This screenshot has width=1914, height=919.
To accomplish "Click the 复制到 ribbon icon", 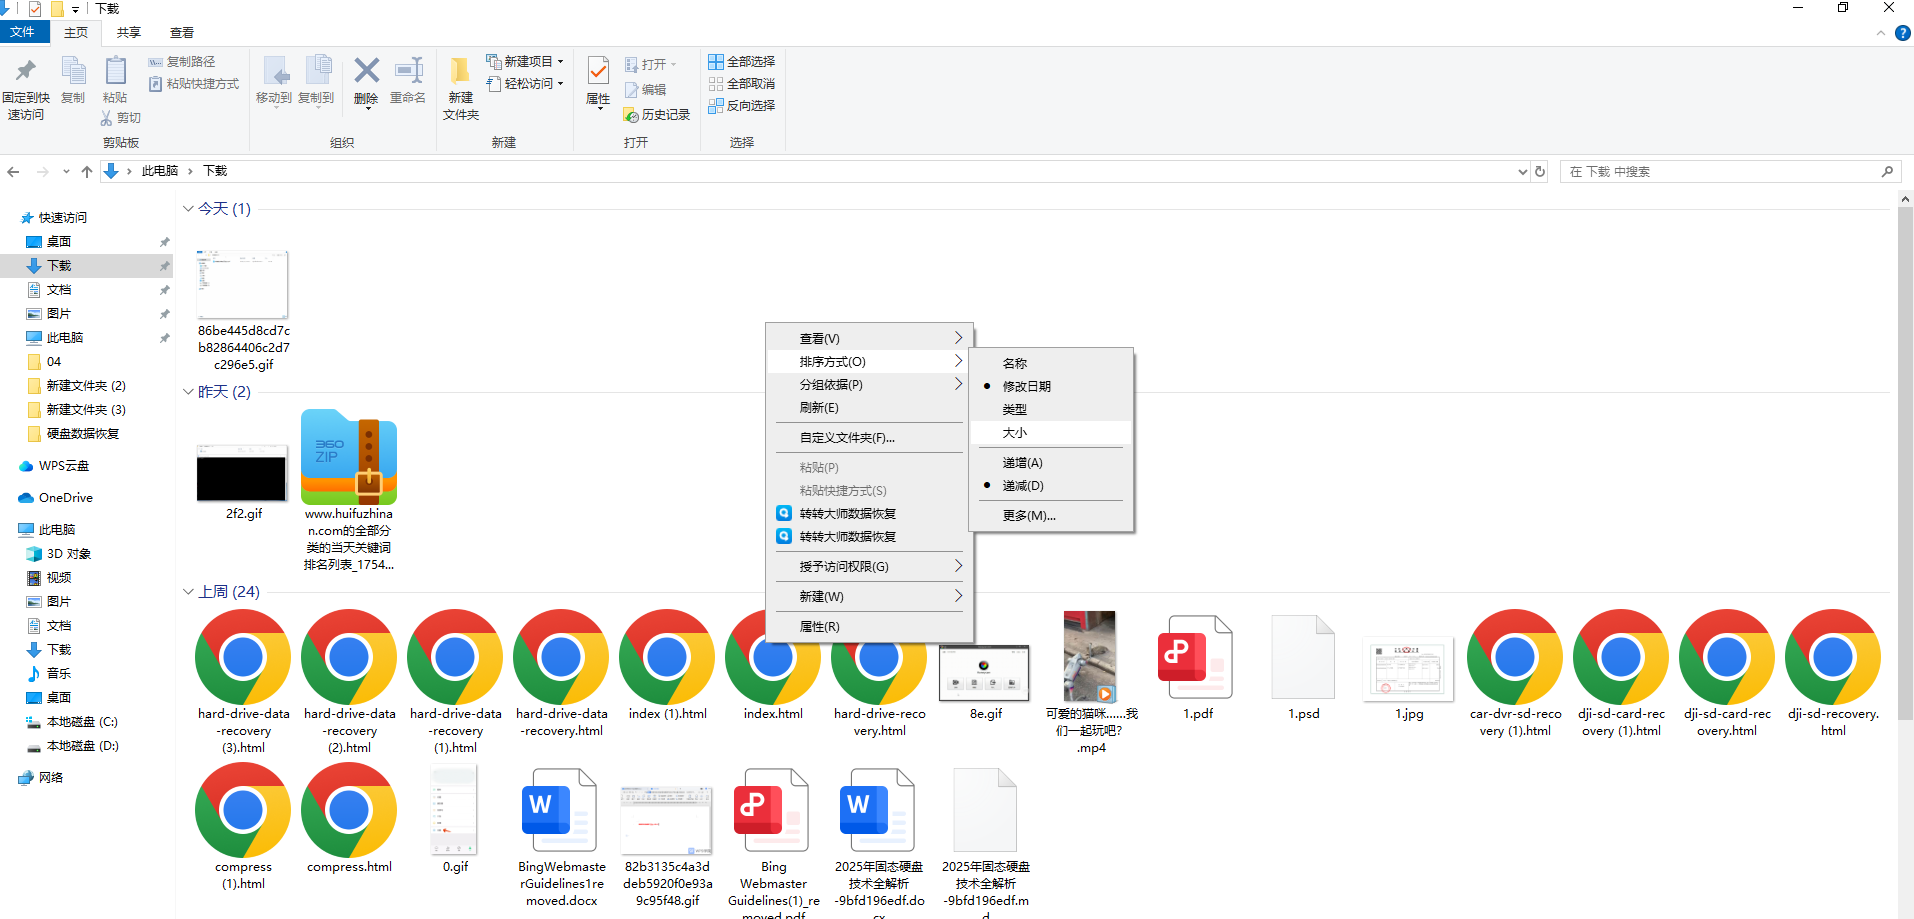I will point(317,71).
